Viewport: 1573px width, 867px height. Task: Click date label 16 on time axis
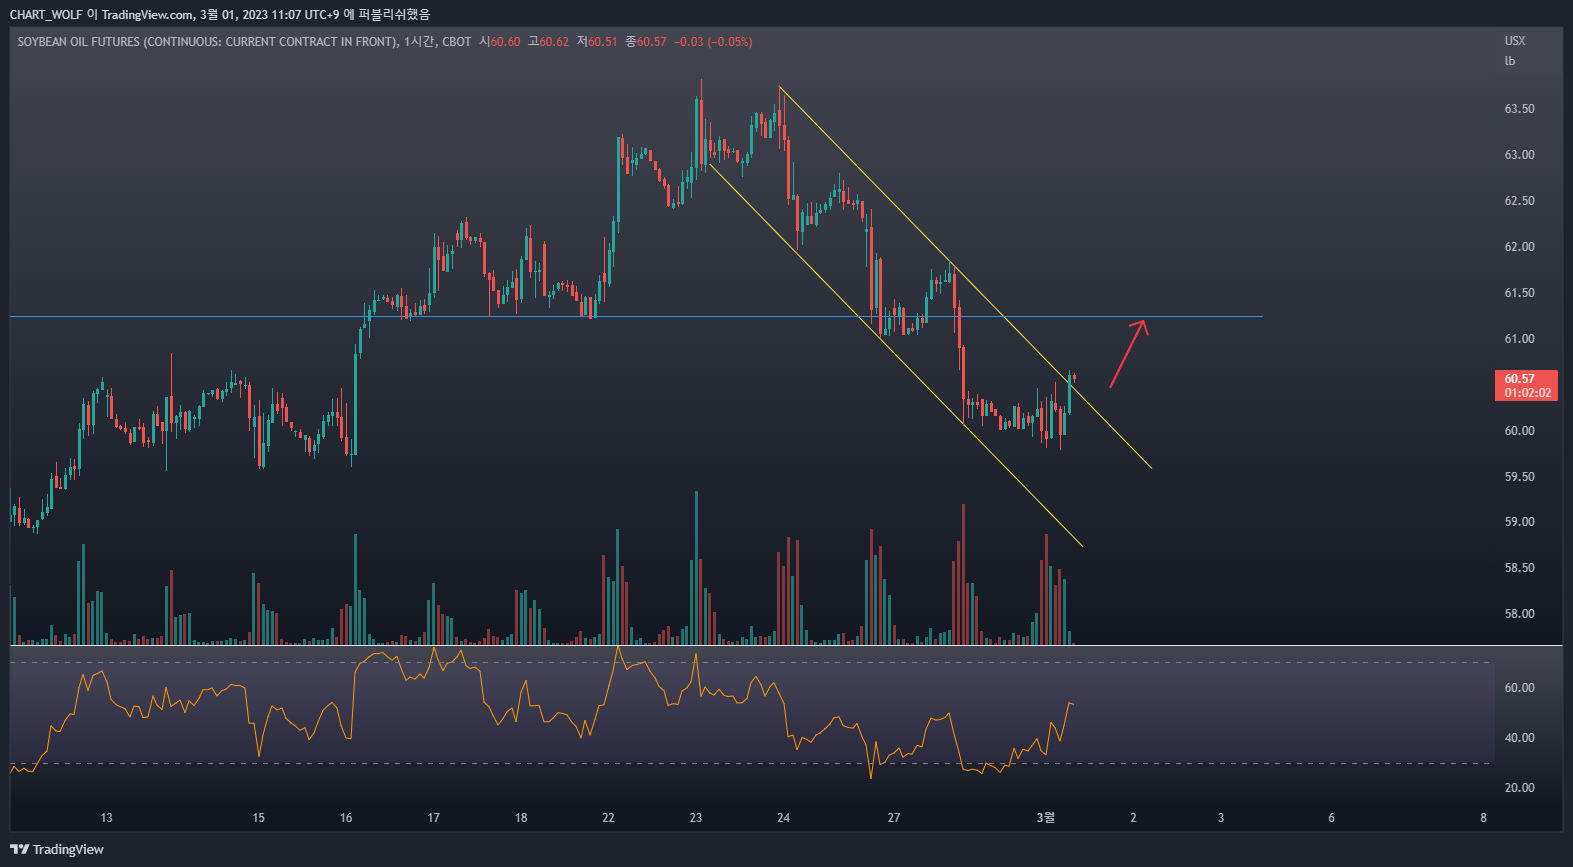point(346,818)
